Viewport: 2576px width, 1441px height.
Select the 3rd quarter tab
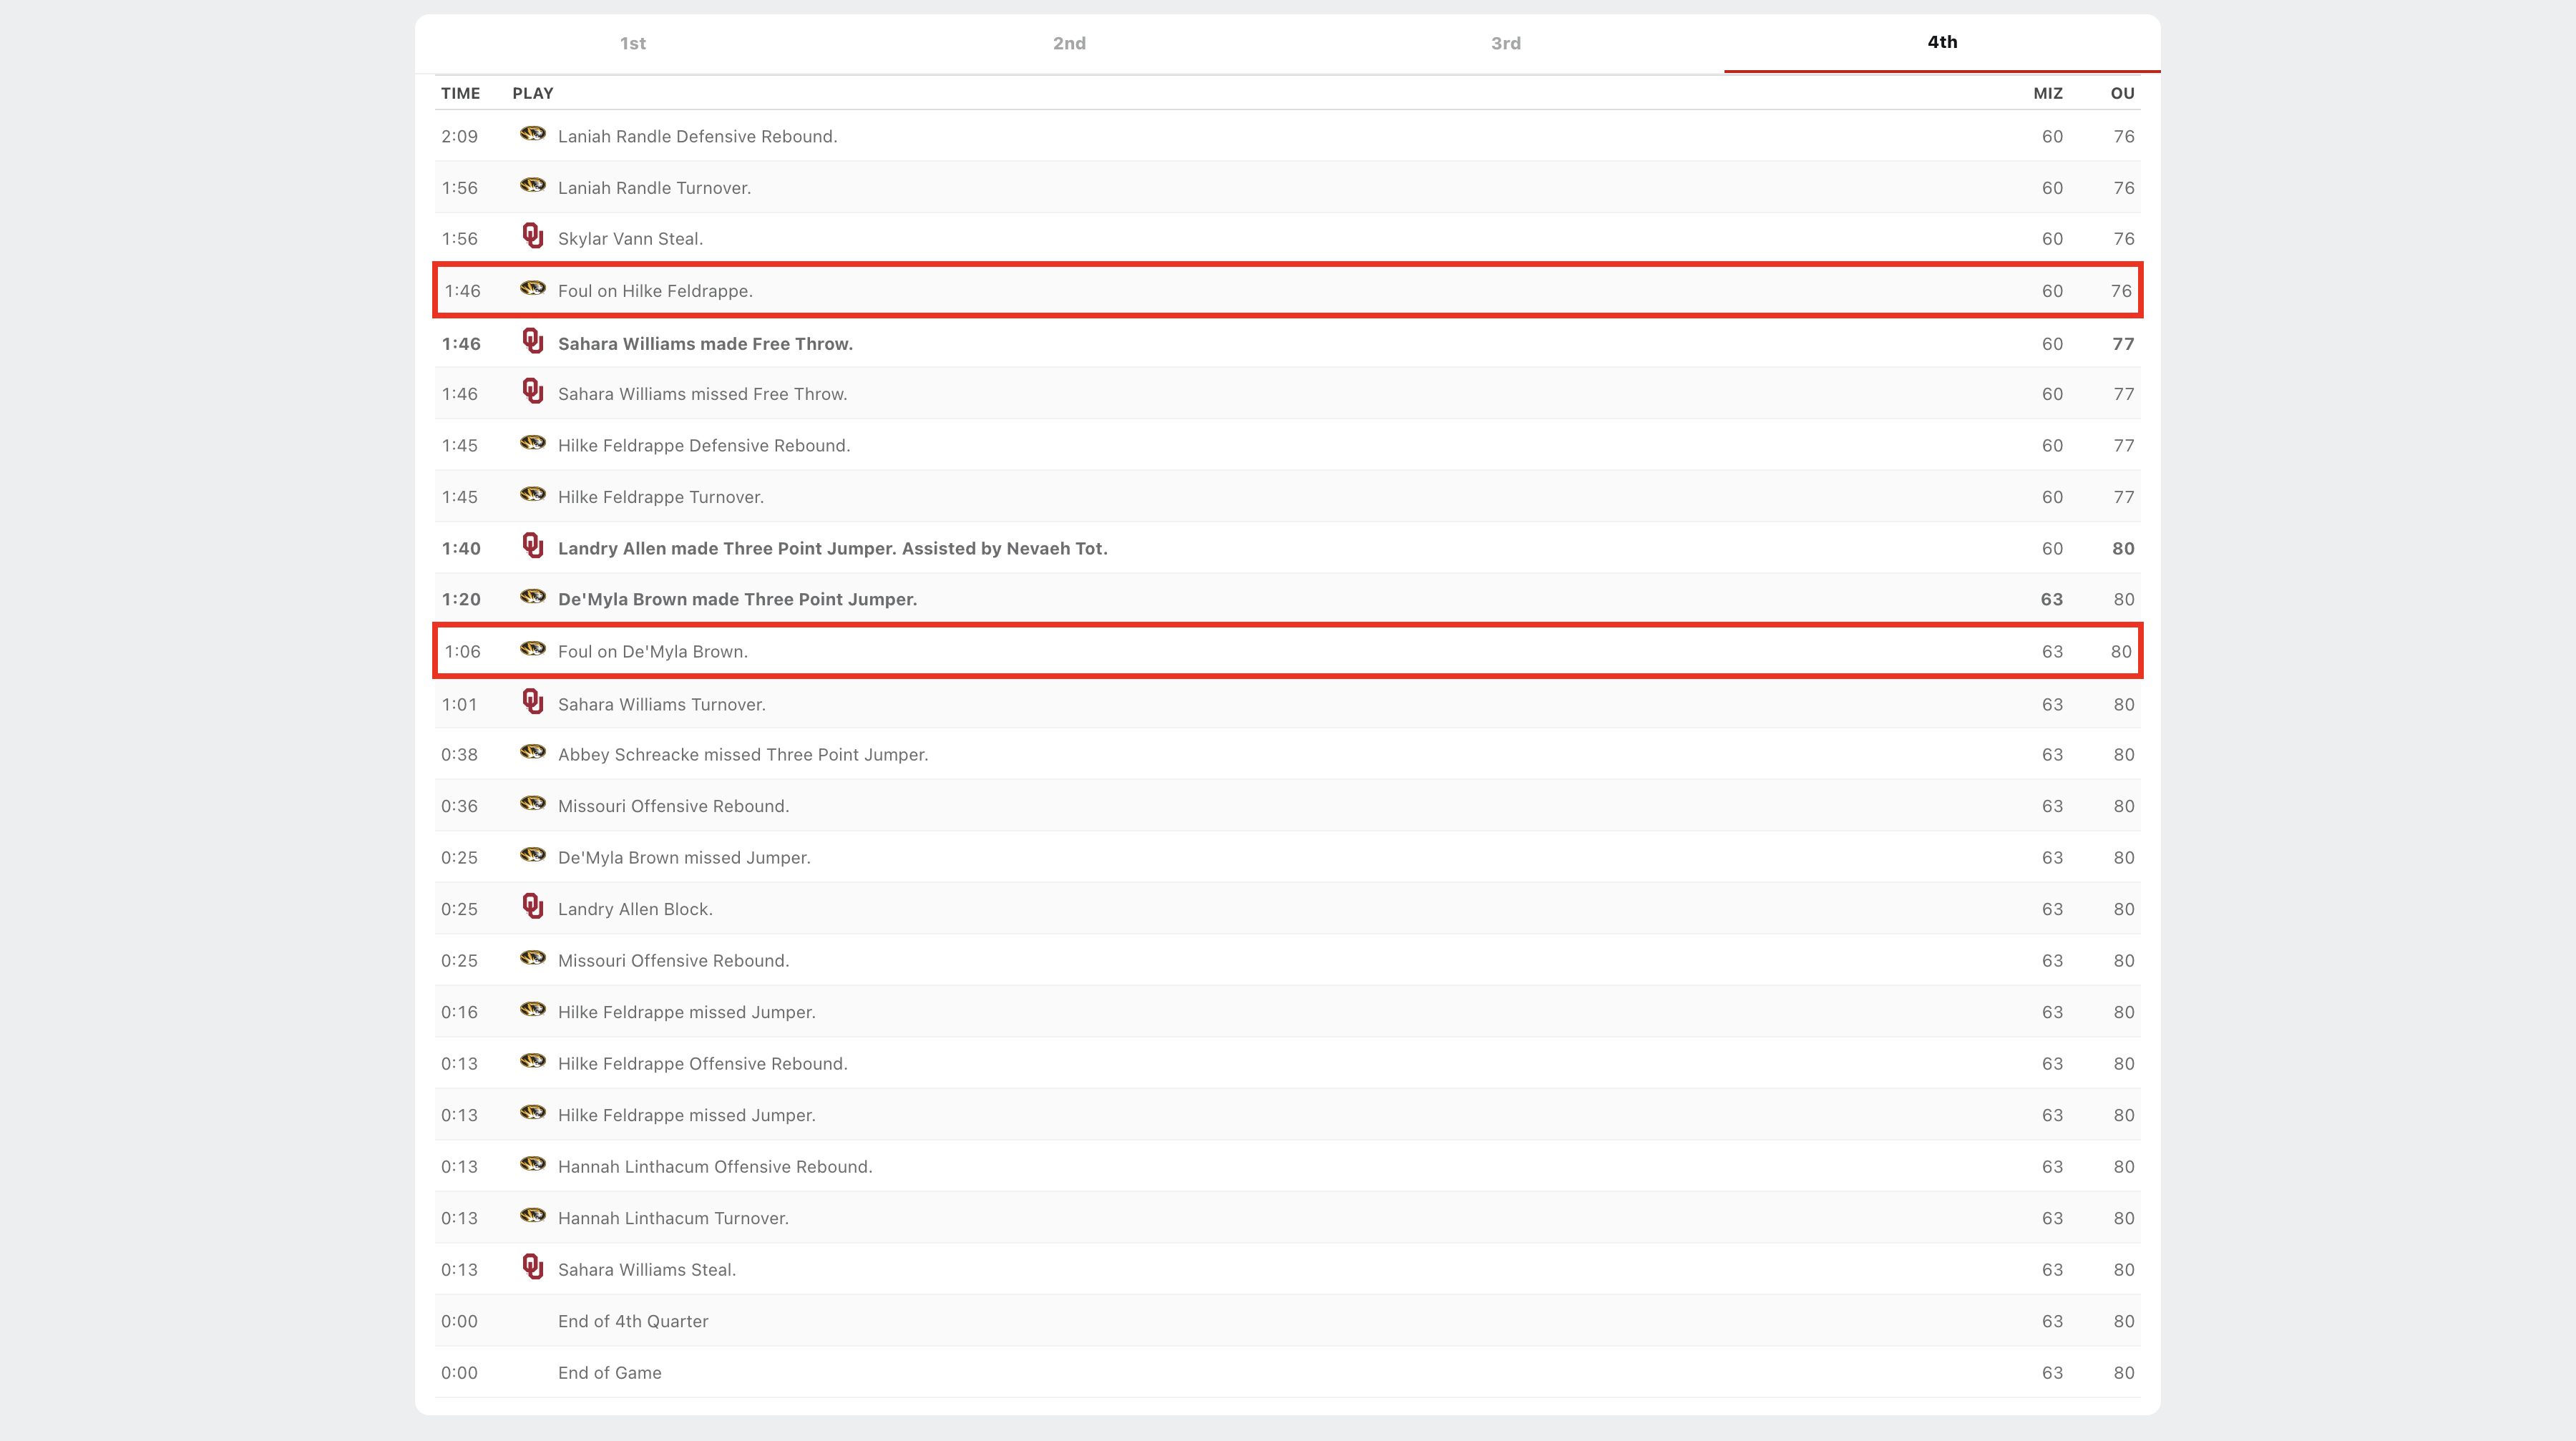click(x=1505, y=43)
